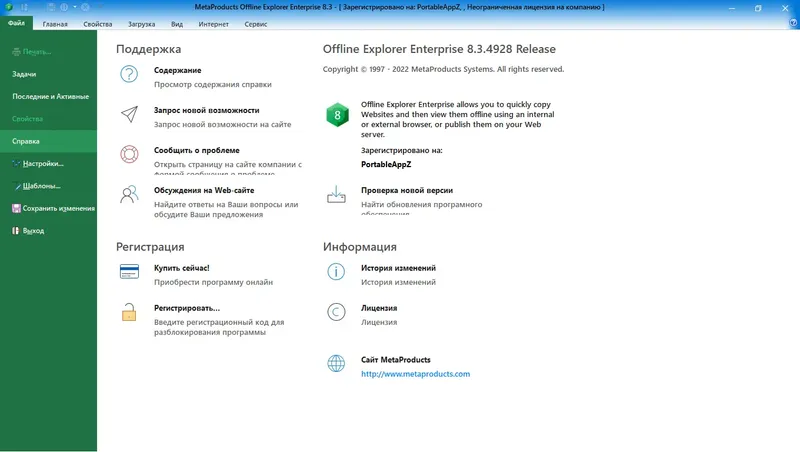Open Задачи in the sidebar
This screenshot has width=800, height=452.
[48, 74]
